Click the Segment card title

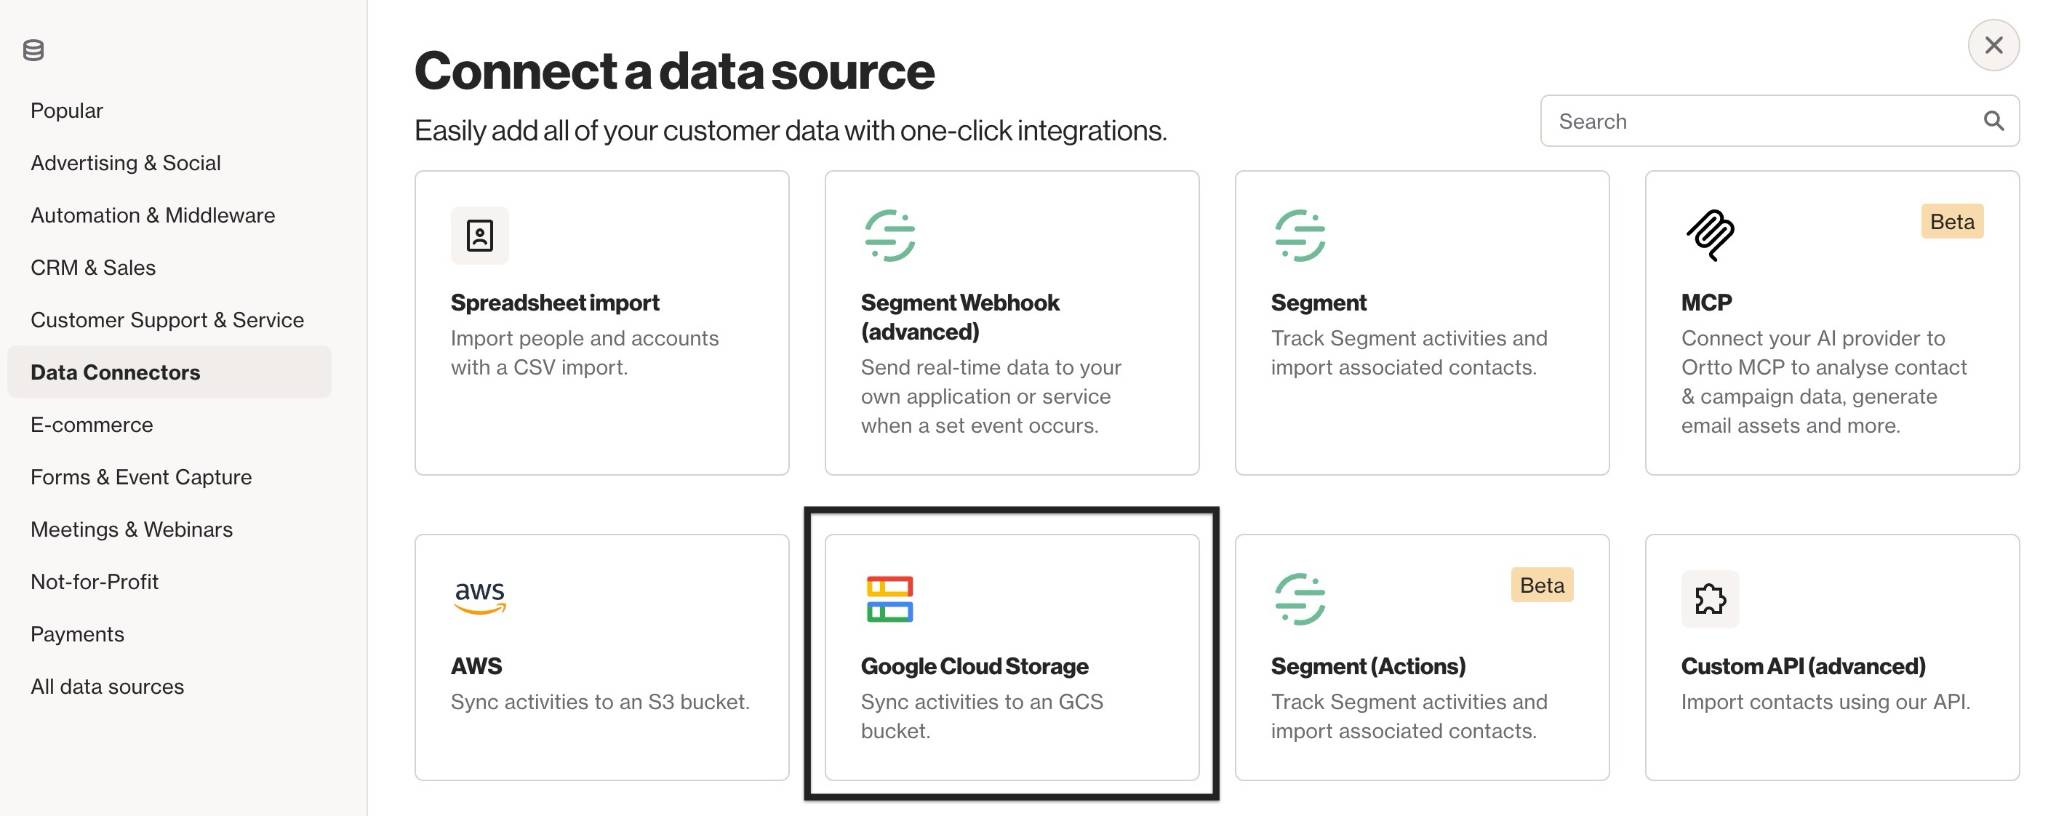(x=1318, y=303)
